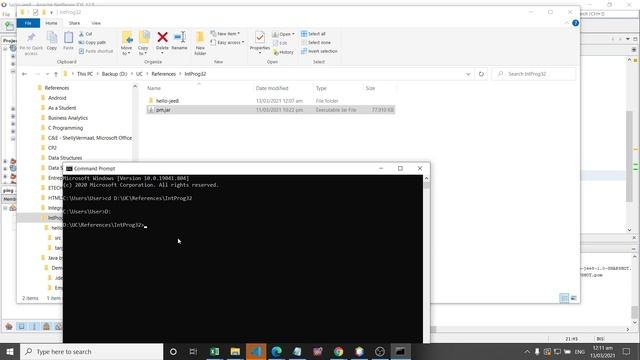Viewport: 640px width, 360px height.
Task: Click References in the address breadcrumb
Action: point(163,74)
